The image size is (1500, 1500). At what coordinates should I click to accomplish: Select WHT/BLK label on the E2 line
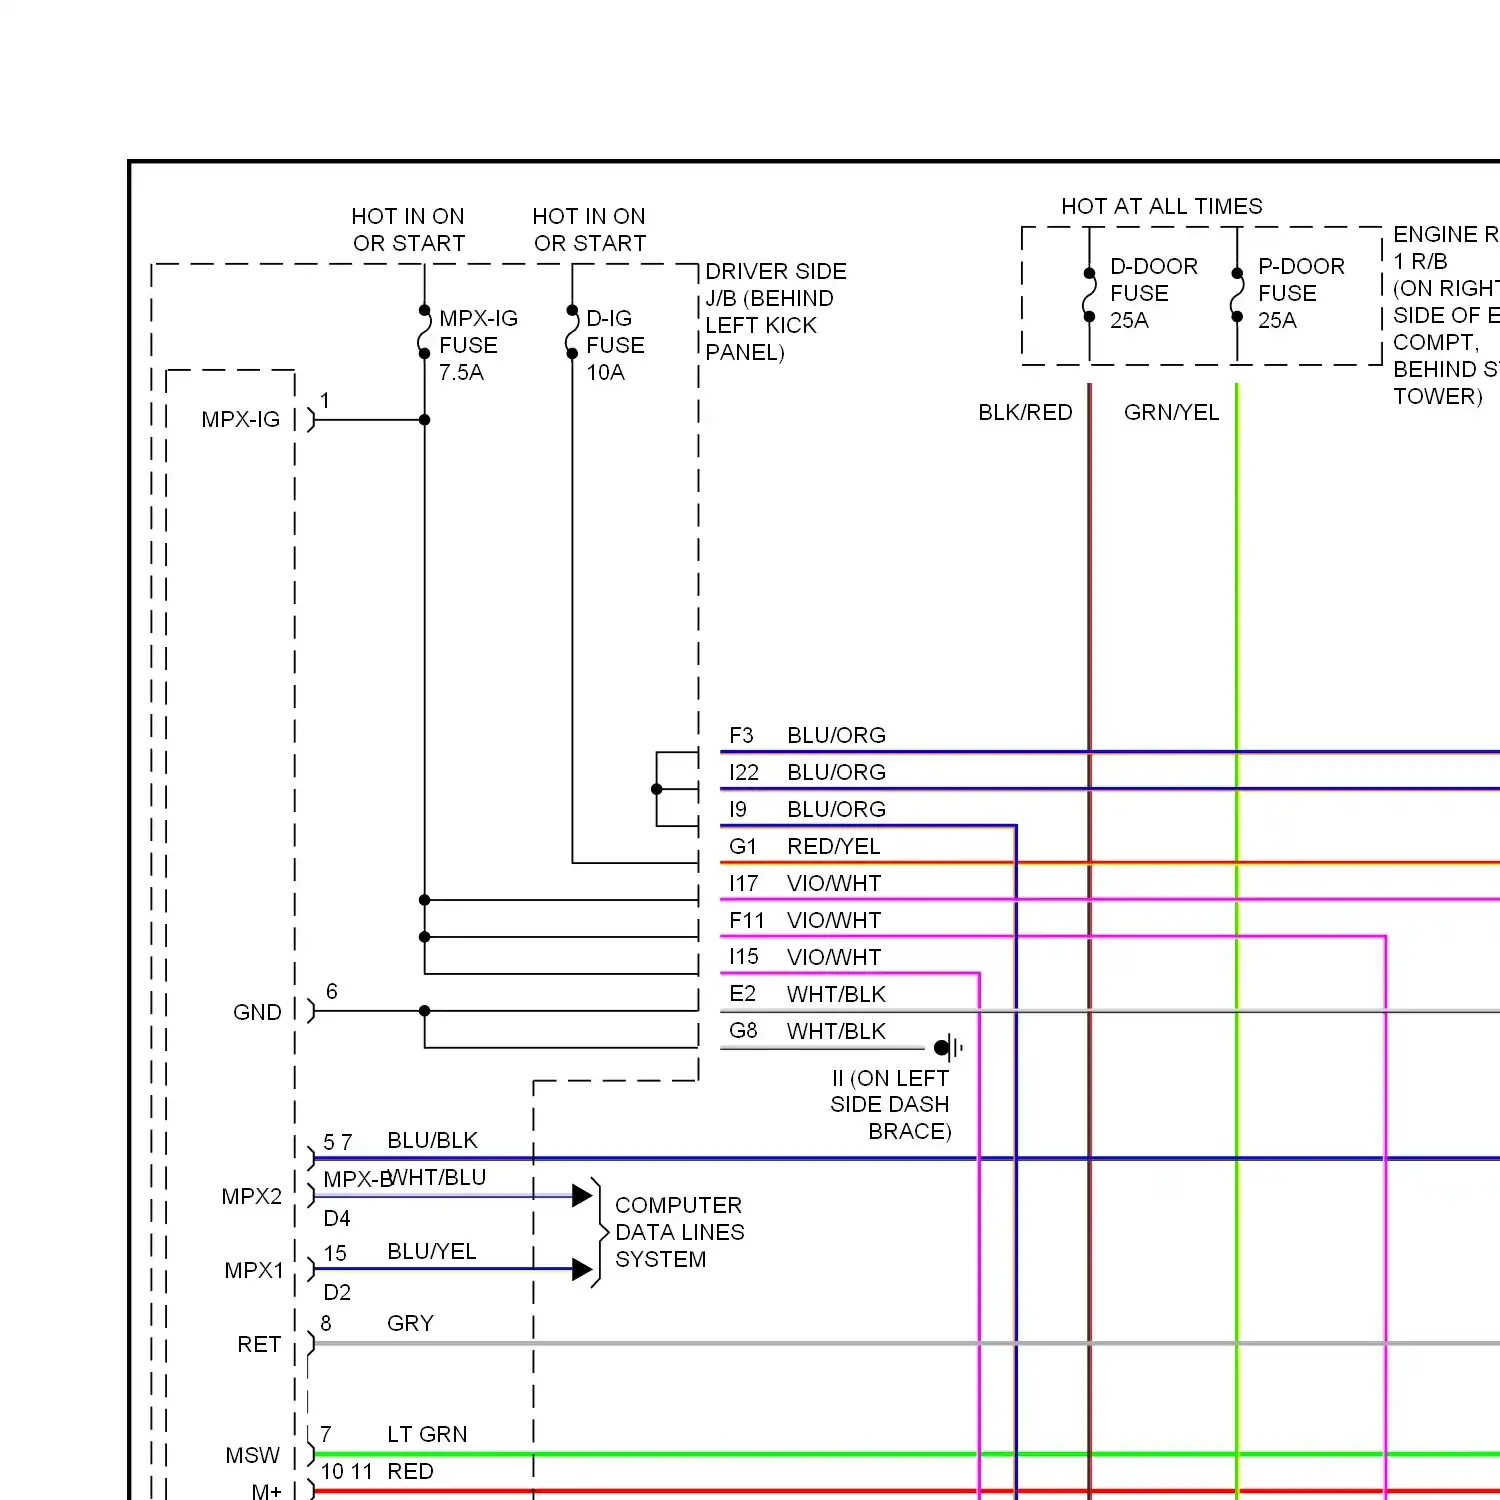tap(837, 994)
